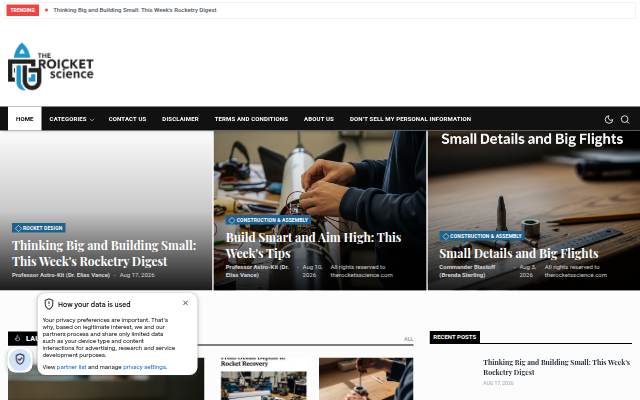Viewport: 640px width, 400px height.
Task: Click author Commander Blastoff link
Action: tap(467, 271)
